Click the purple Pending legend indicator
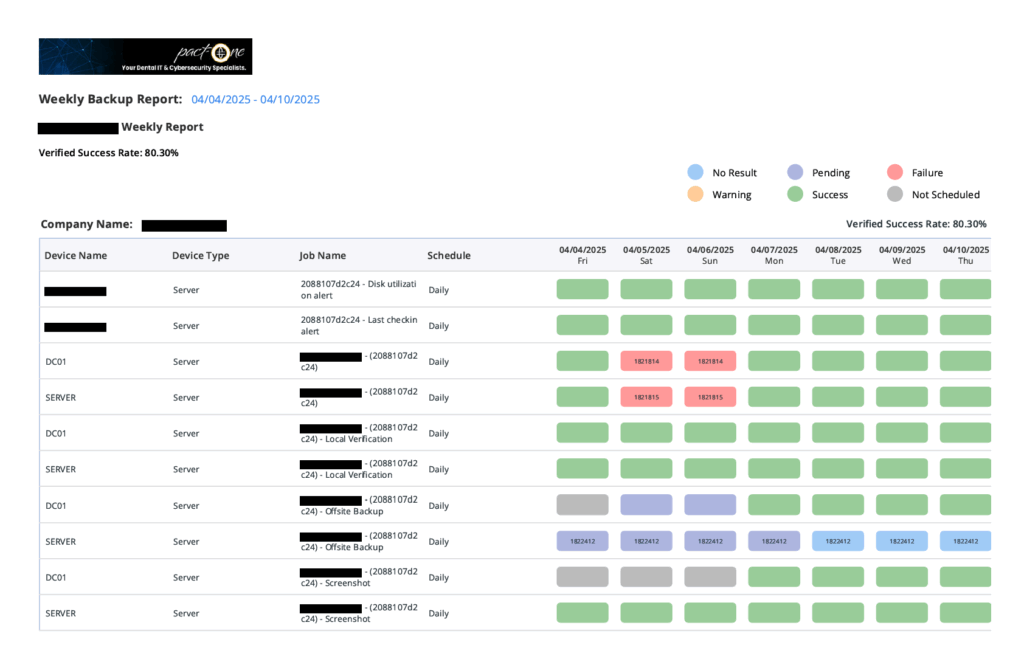The width and height of the screenshot is (1024, 662). (x=793, y=172)
